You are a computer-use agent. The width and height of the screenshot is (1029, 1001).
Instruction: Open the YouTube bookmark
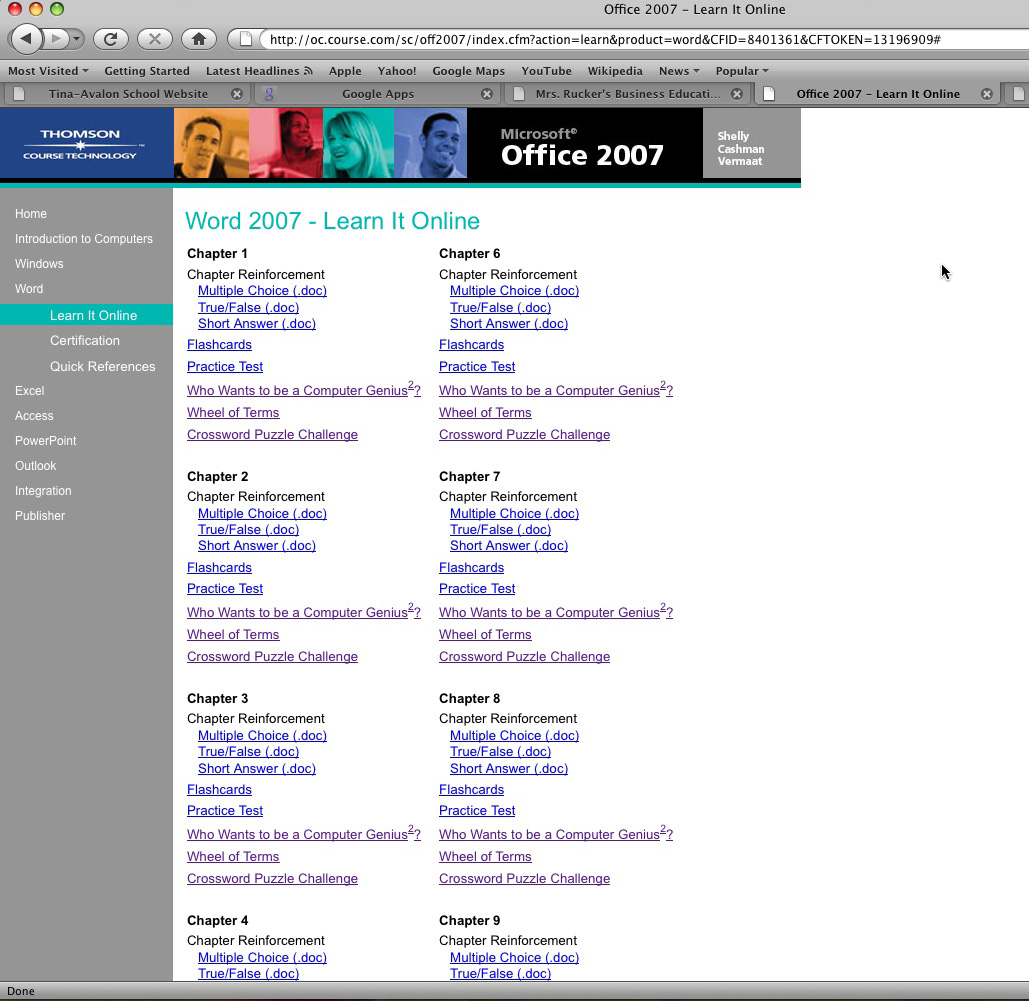[547, 71]
